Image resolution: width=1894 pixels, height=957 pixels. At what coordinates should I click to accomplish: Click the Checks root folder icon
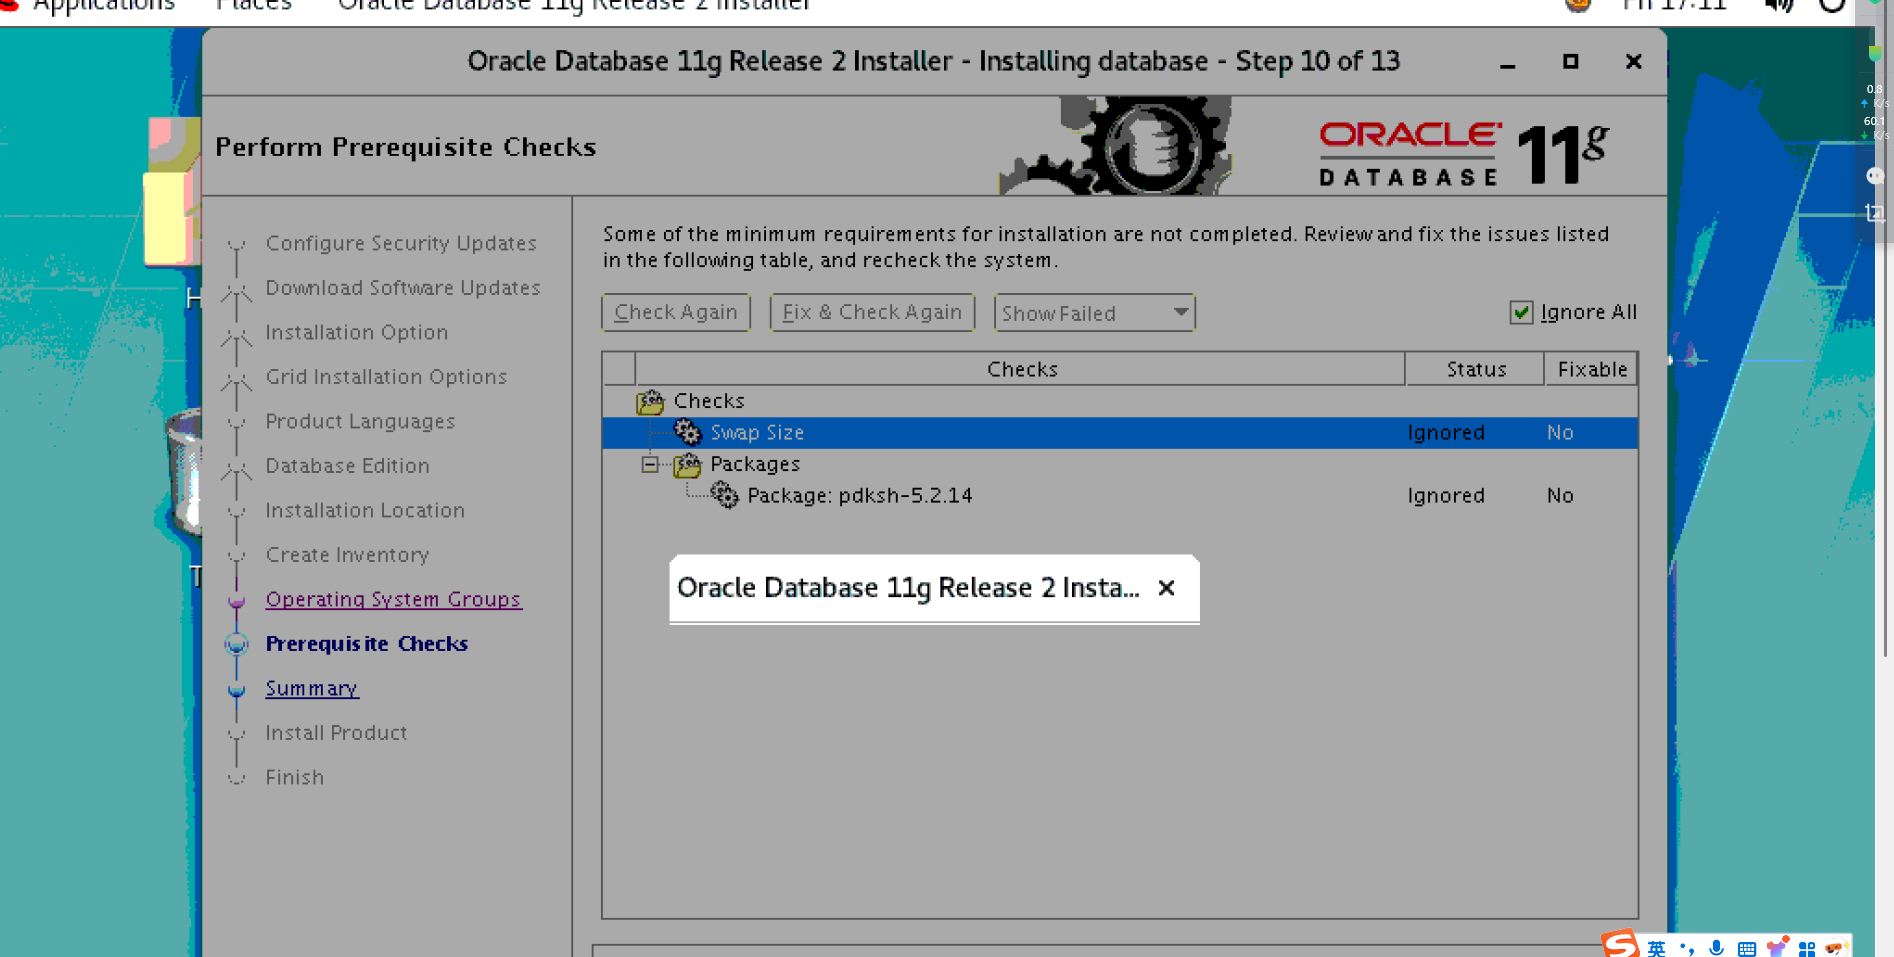click(650, 401)
